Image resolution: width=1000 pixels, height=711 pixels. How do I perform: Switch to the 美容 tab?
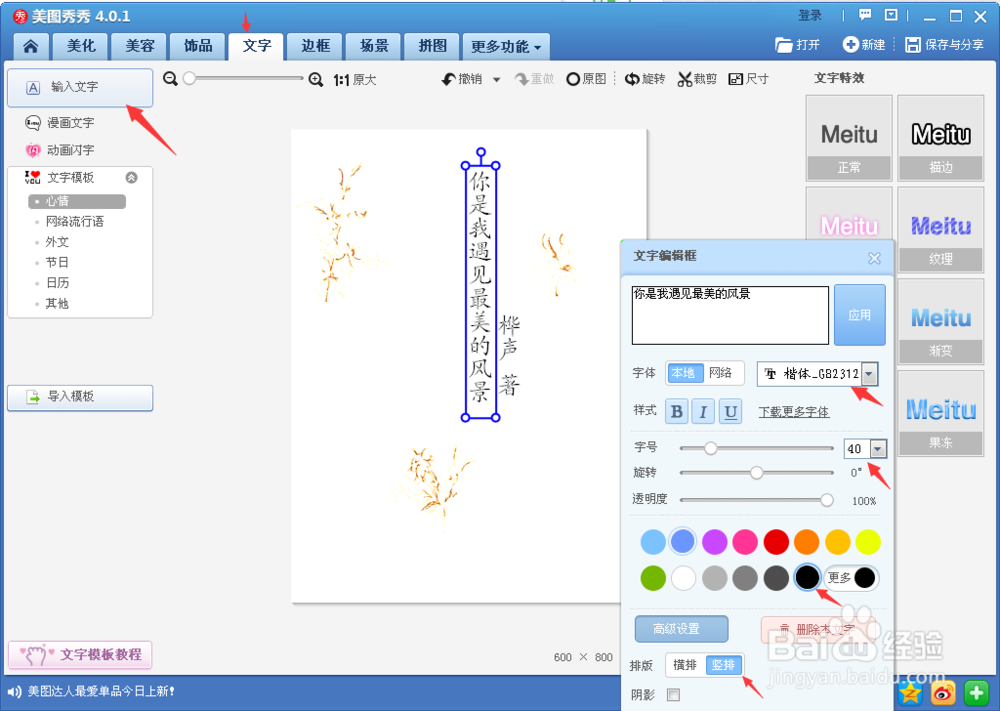140,46
